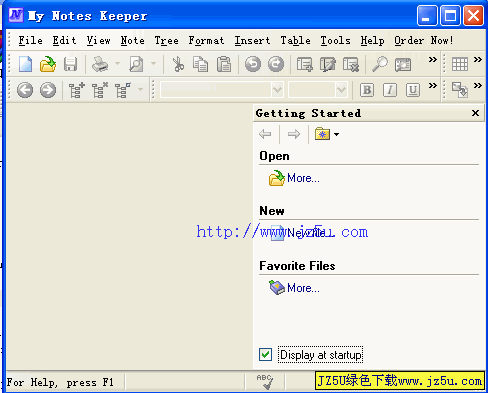Create a new file with toolbar icon
The height and width of the screenshot is (393, 488).
click(x=25, y=64)
